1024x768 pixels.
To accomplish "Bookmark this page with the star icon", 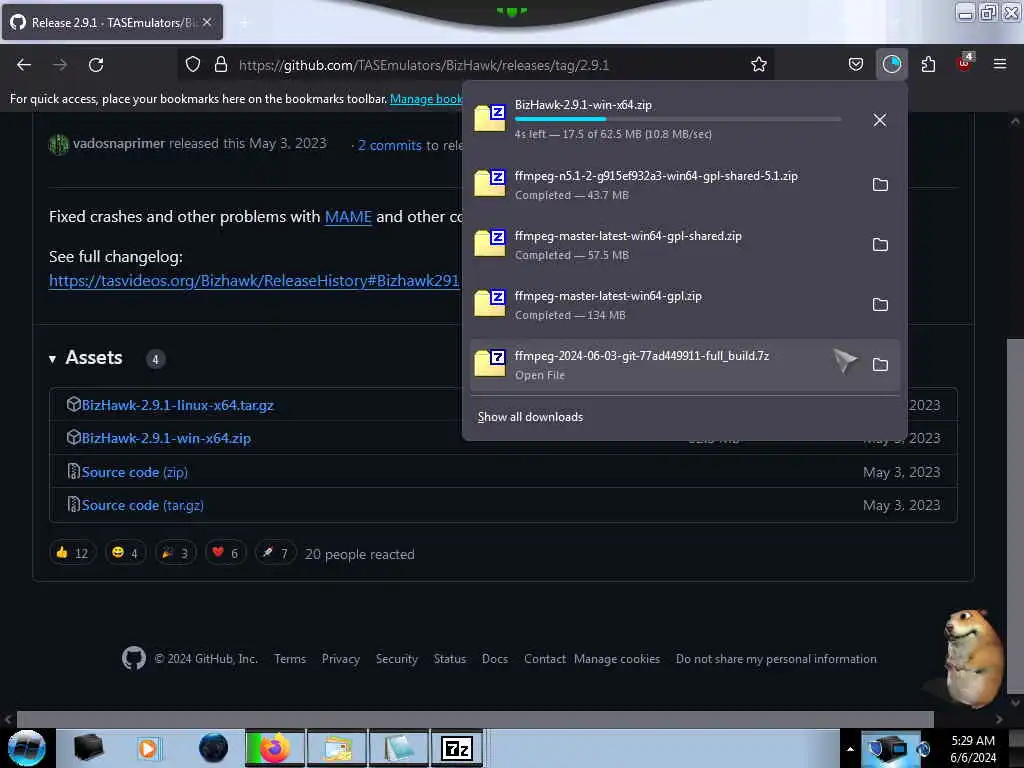I will (x=758, y=65).
